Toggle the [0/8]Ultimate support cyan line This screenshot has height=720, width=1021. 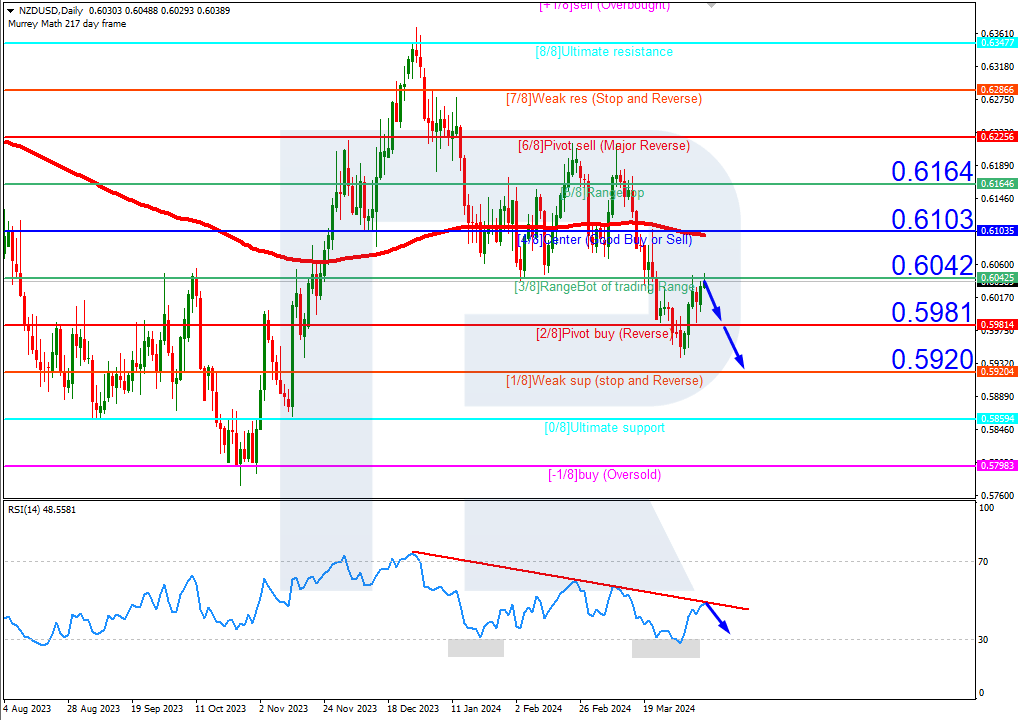point(300,417)
